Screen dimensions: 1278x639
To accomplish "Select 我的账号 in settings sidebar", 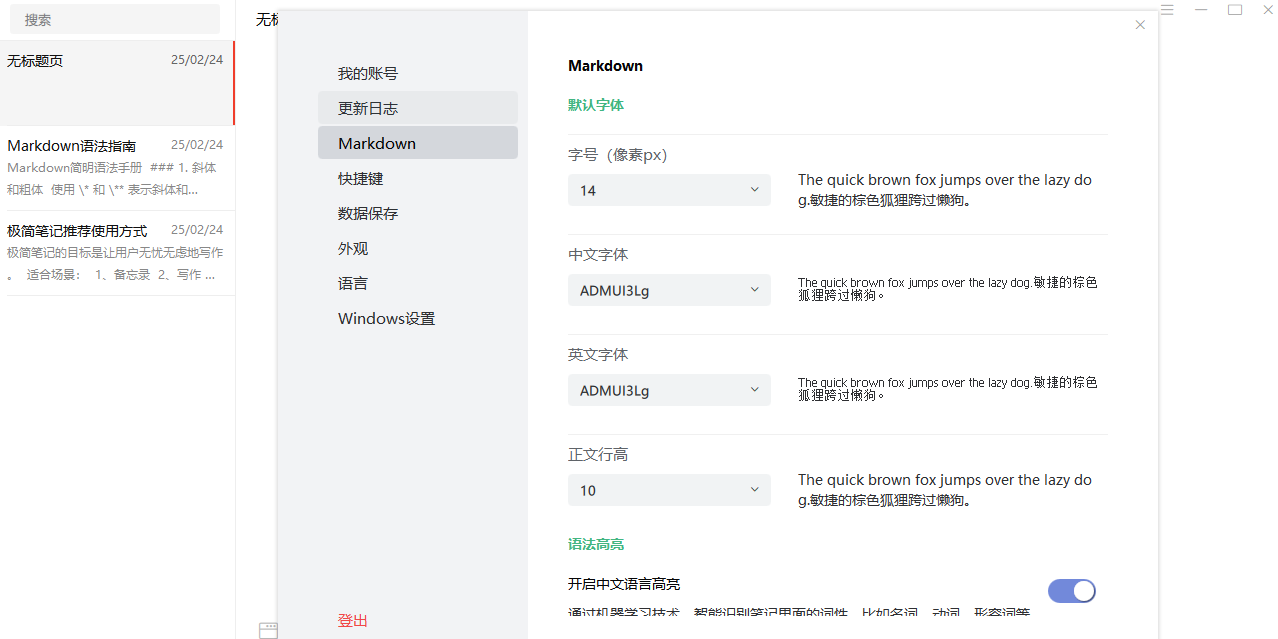I will coord(368,74).
